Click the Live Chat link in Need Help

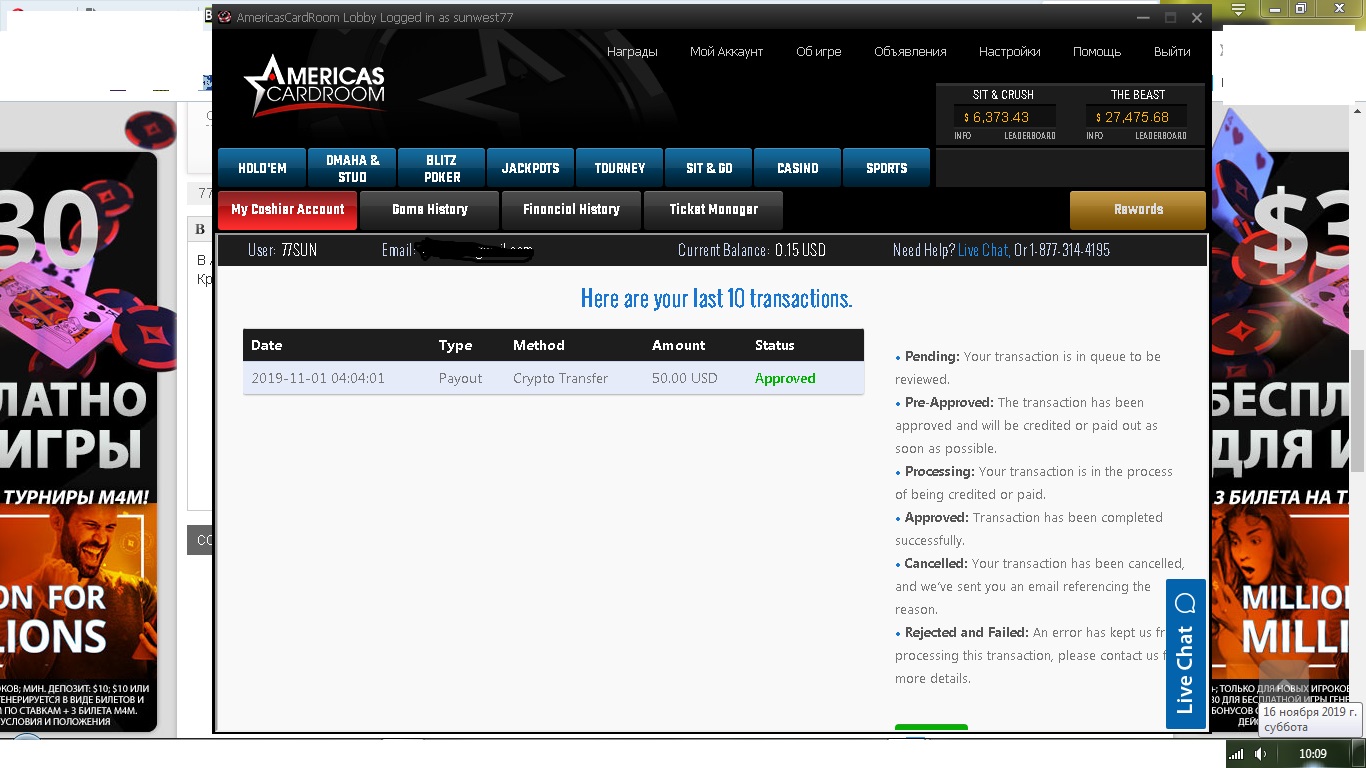click(x=984, y=250)
